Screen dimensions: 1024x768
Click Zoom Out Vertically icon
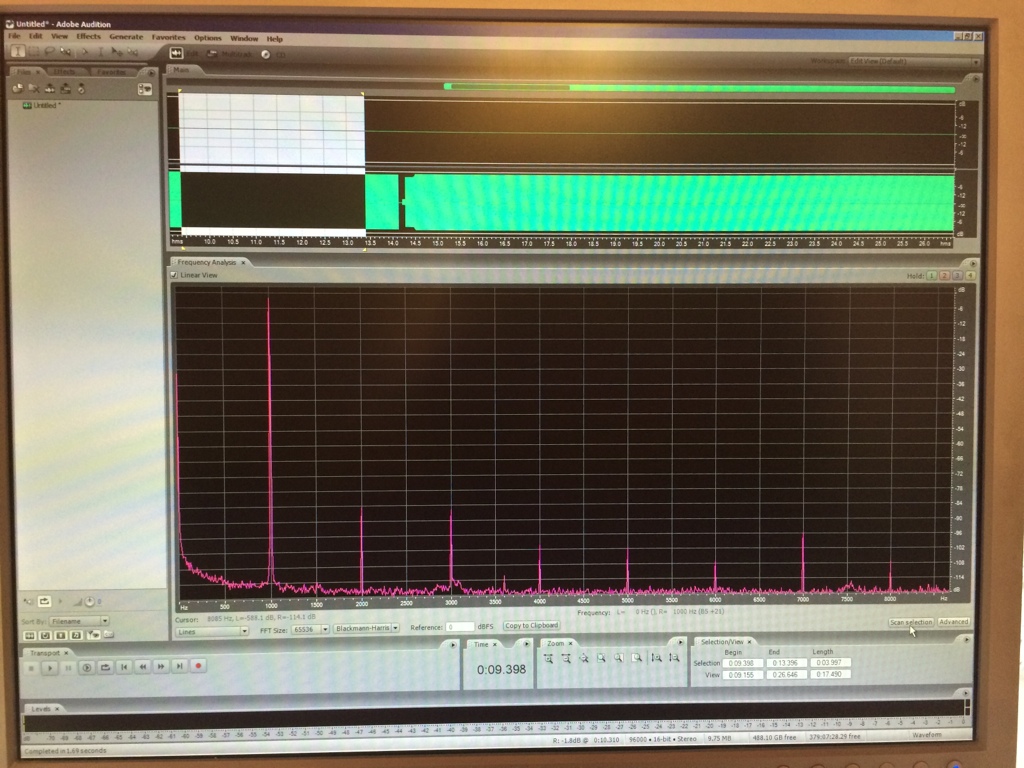[675, 658]
